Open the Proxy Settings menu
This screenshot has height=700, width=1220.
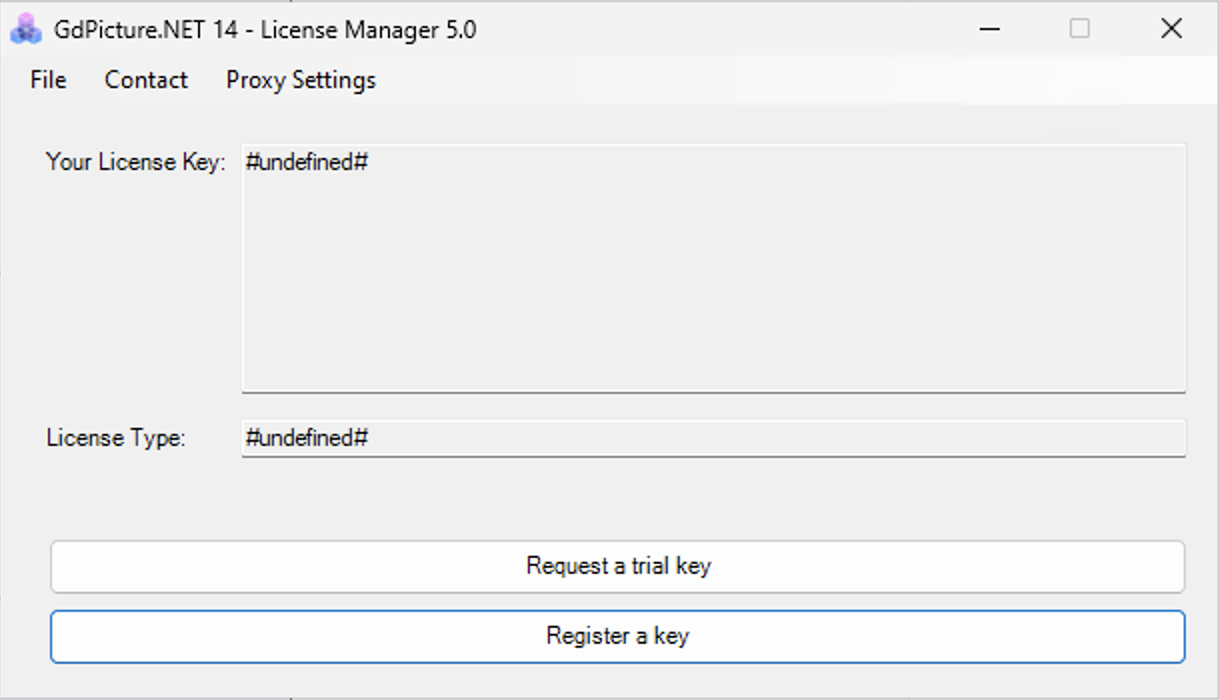(x=300, y=80)
